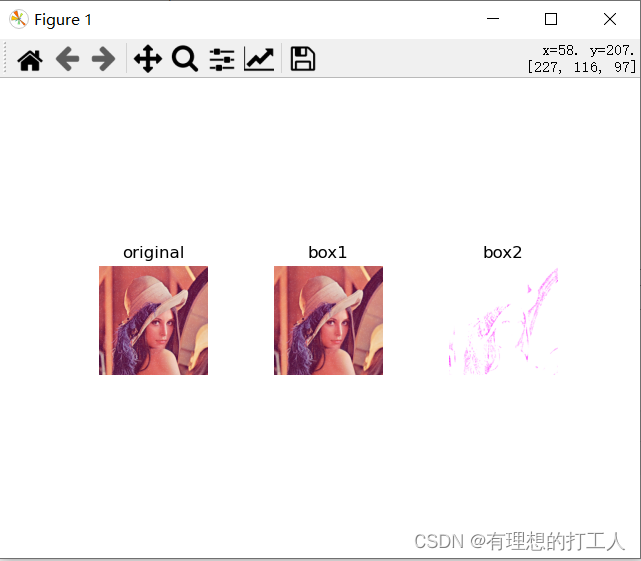Go back to the previous view

pos(67,59)
